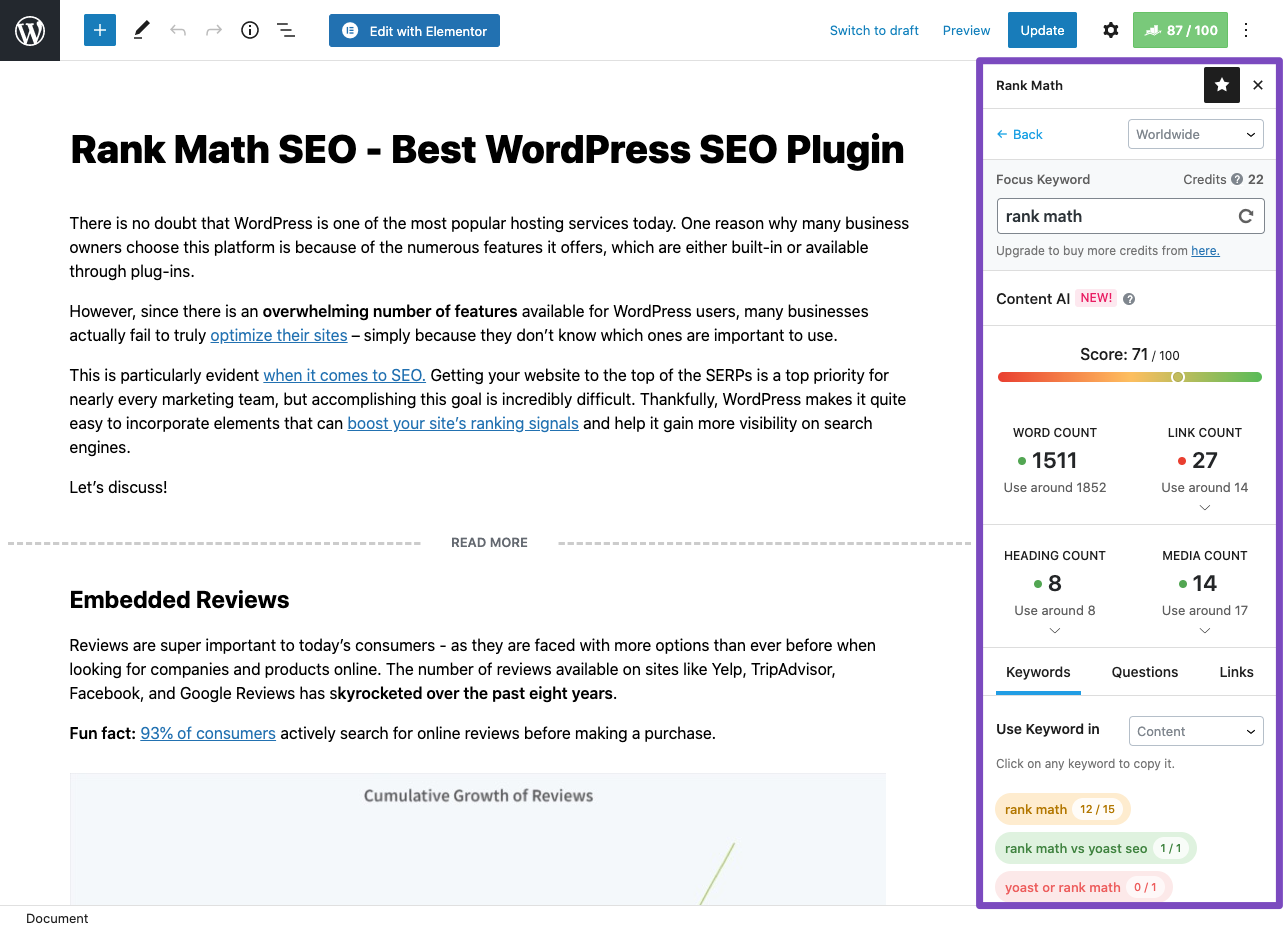Screen dimensions: 1283x930
Task: Click Switch to draft
Action: [874, 30]
